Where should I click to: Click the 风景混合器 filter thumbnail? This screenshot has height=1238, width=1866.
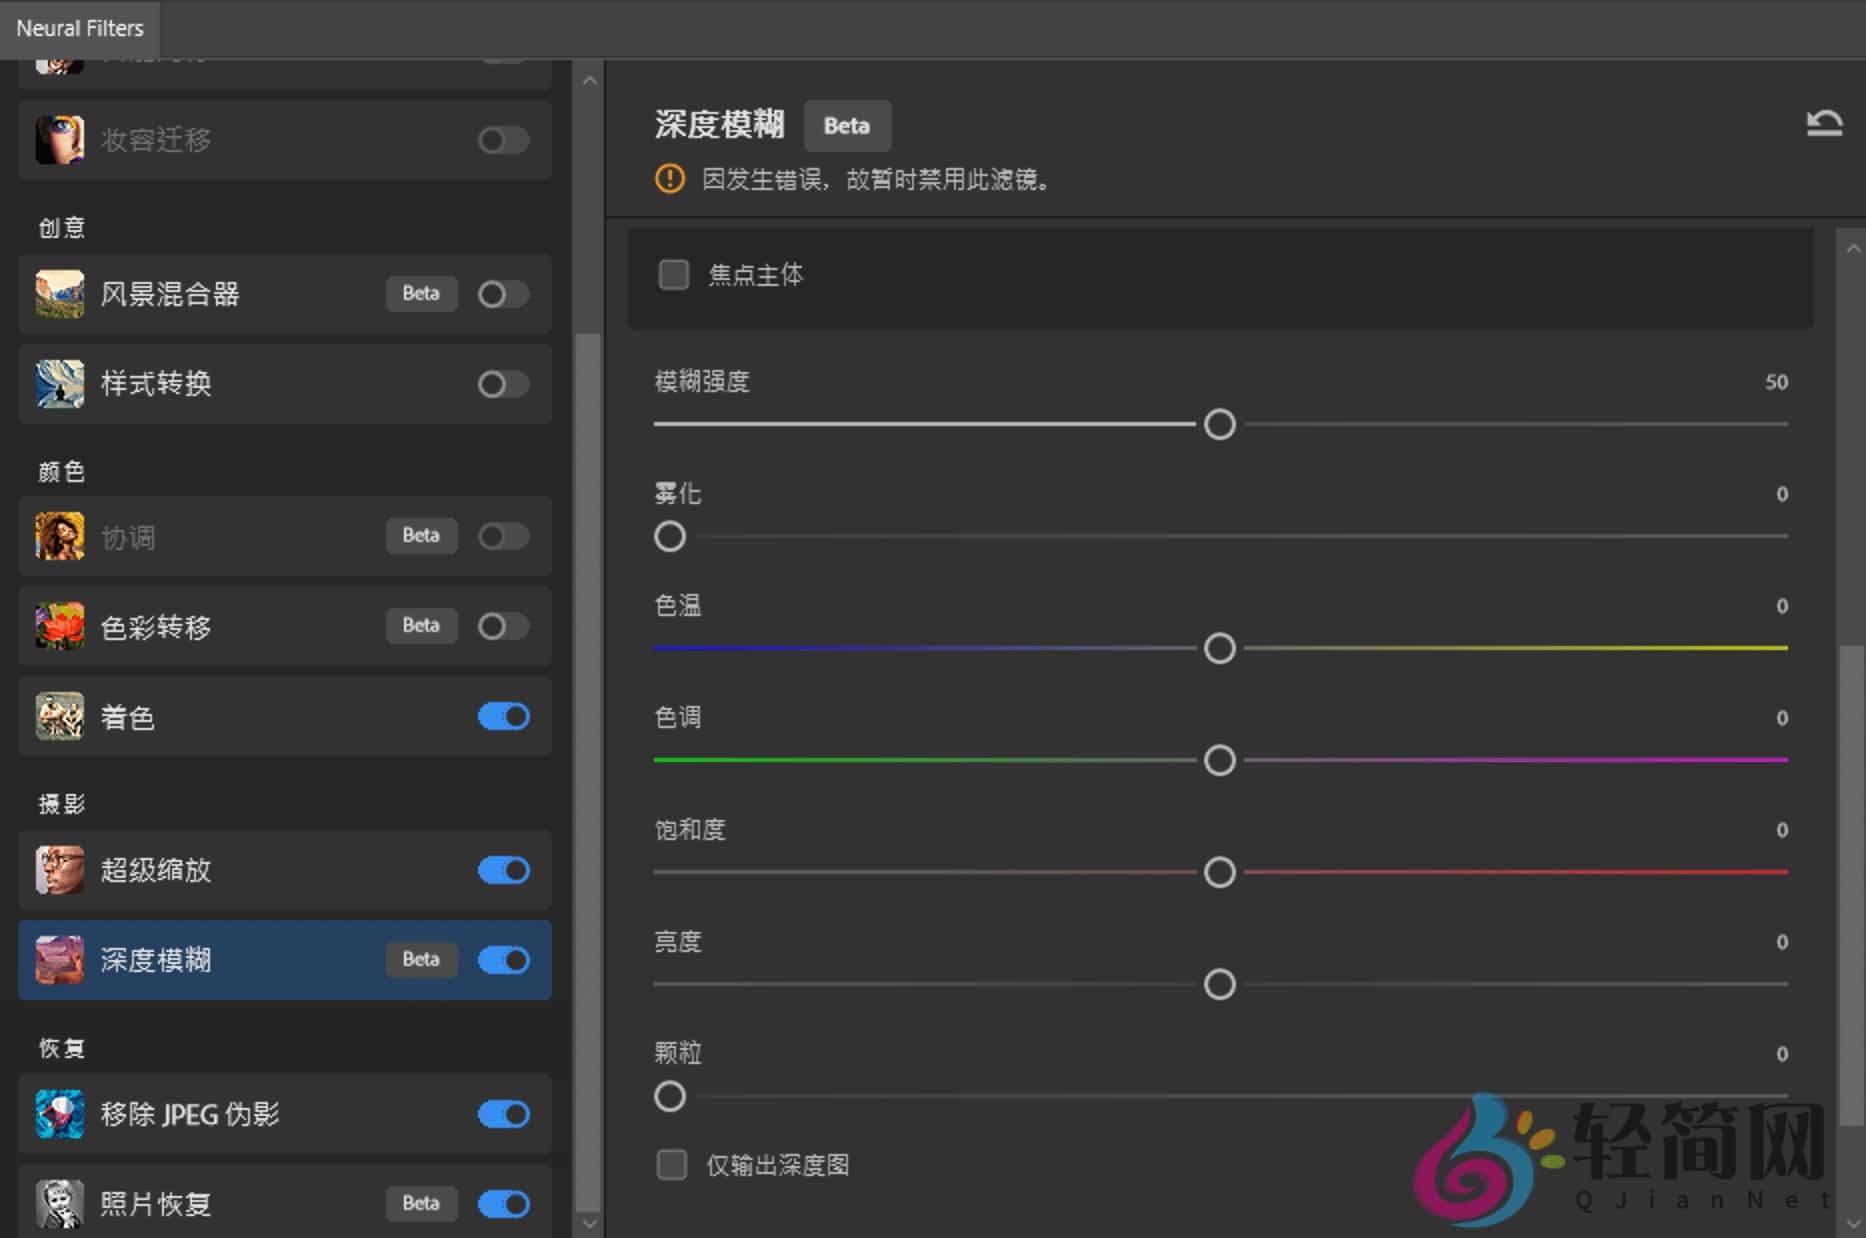pyautogui.click(x=58, y=294)
